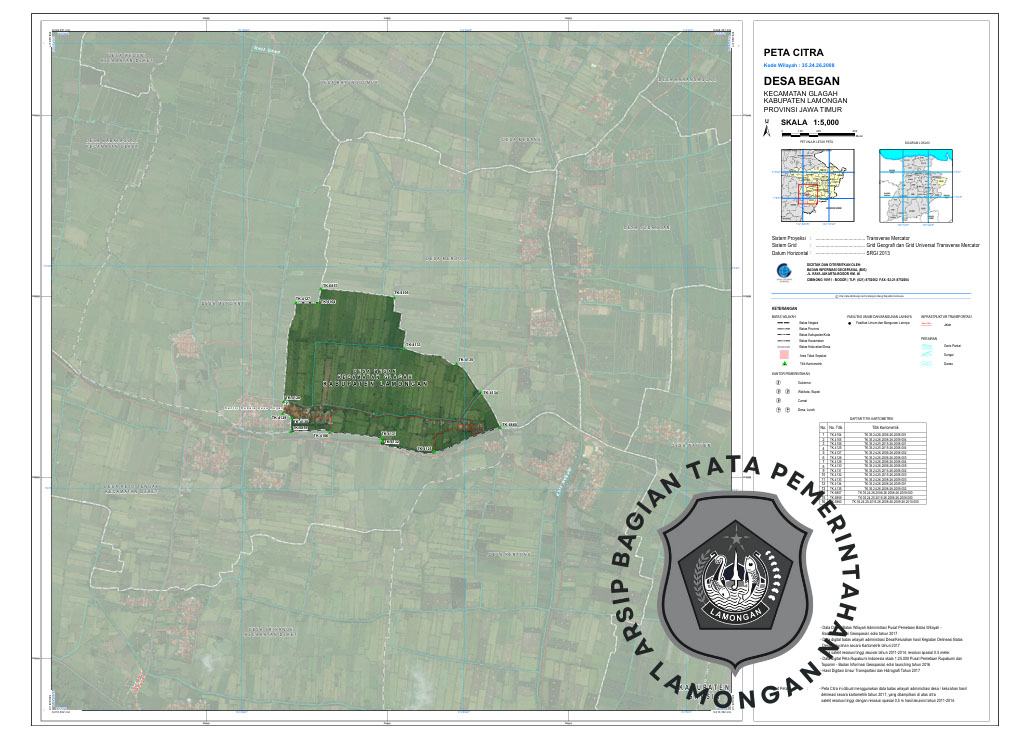1036x735 pixels.
Task: Click the red rectangle inside the left inset map
Action: (810, 195)
